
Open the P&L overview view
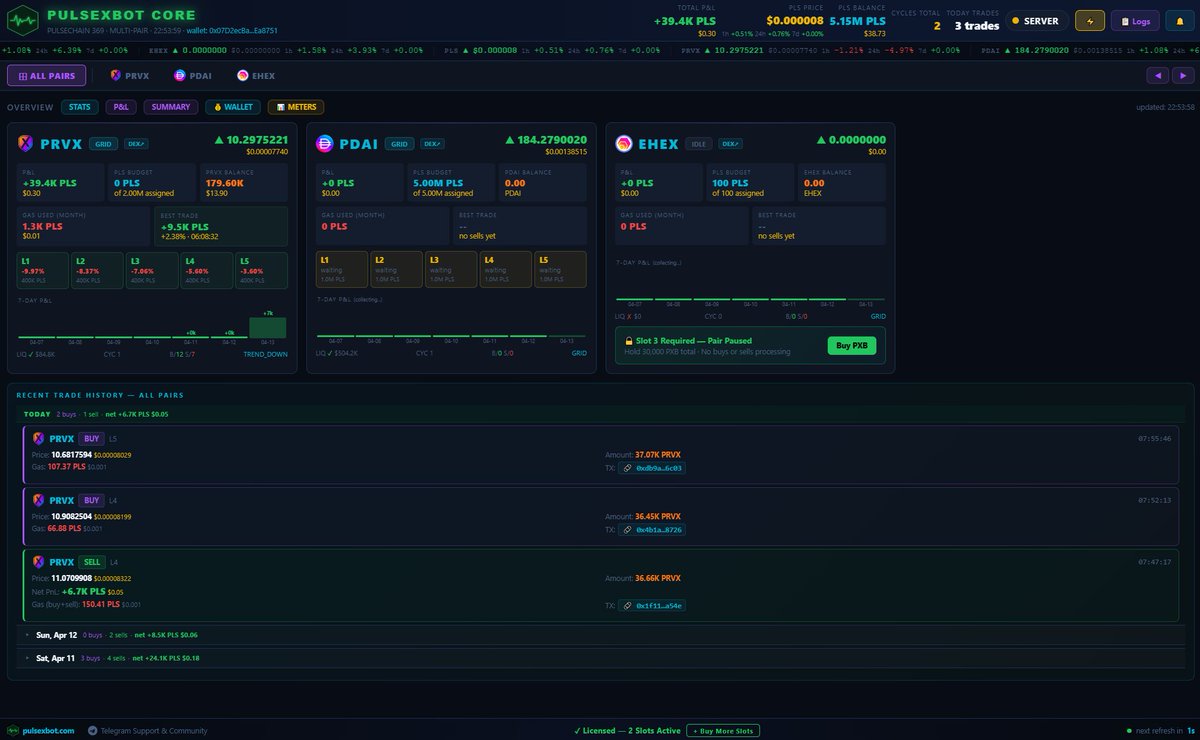click(x=120, y=107)
